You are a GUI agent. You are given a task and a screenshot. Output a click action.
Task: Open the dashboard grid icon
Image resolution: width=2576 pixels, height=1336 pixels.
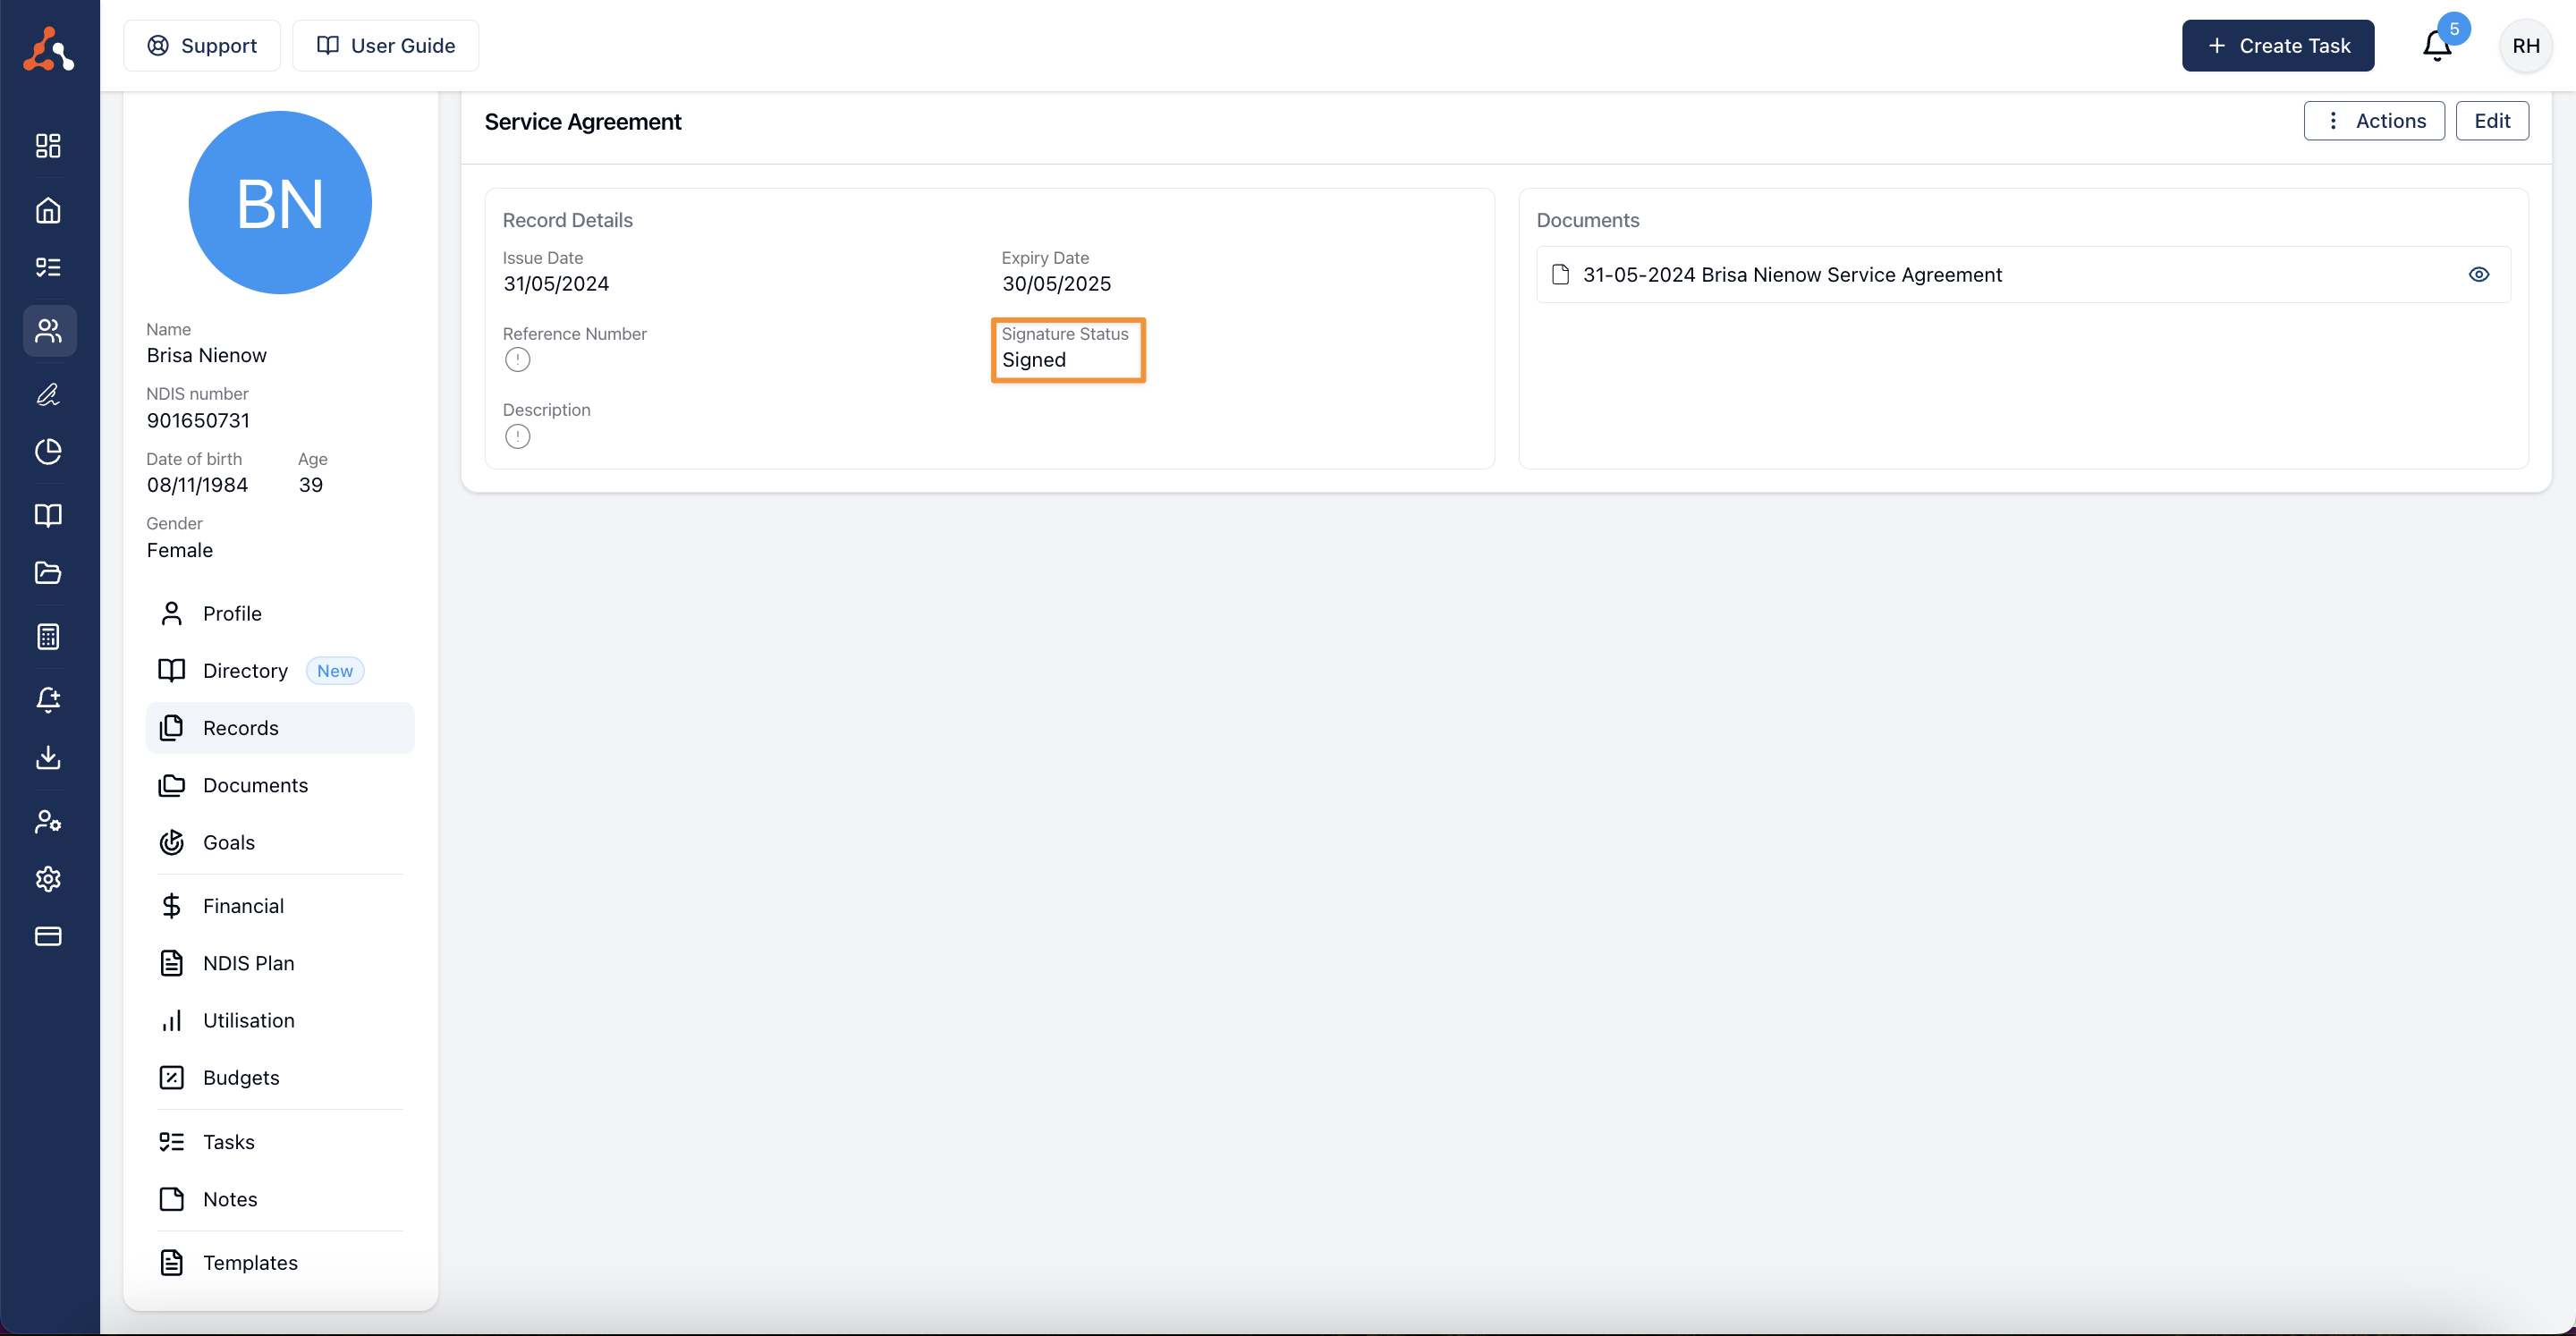48,146
